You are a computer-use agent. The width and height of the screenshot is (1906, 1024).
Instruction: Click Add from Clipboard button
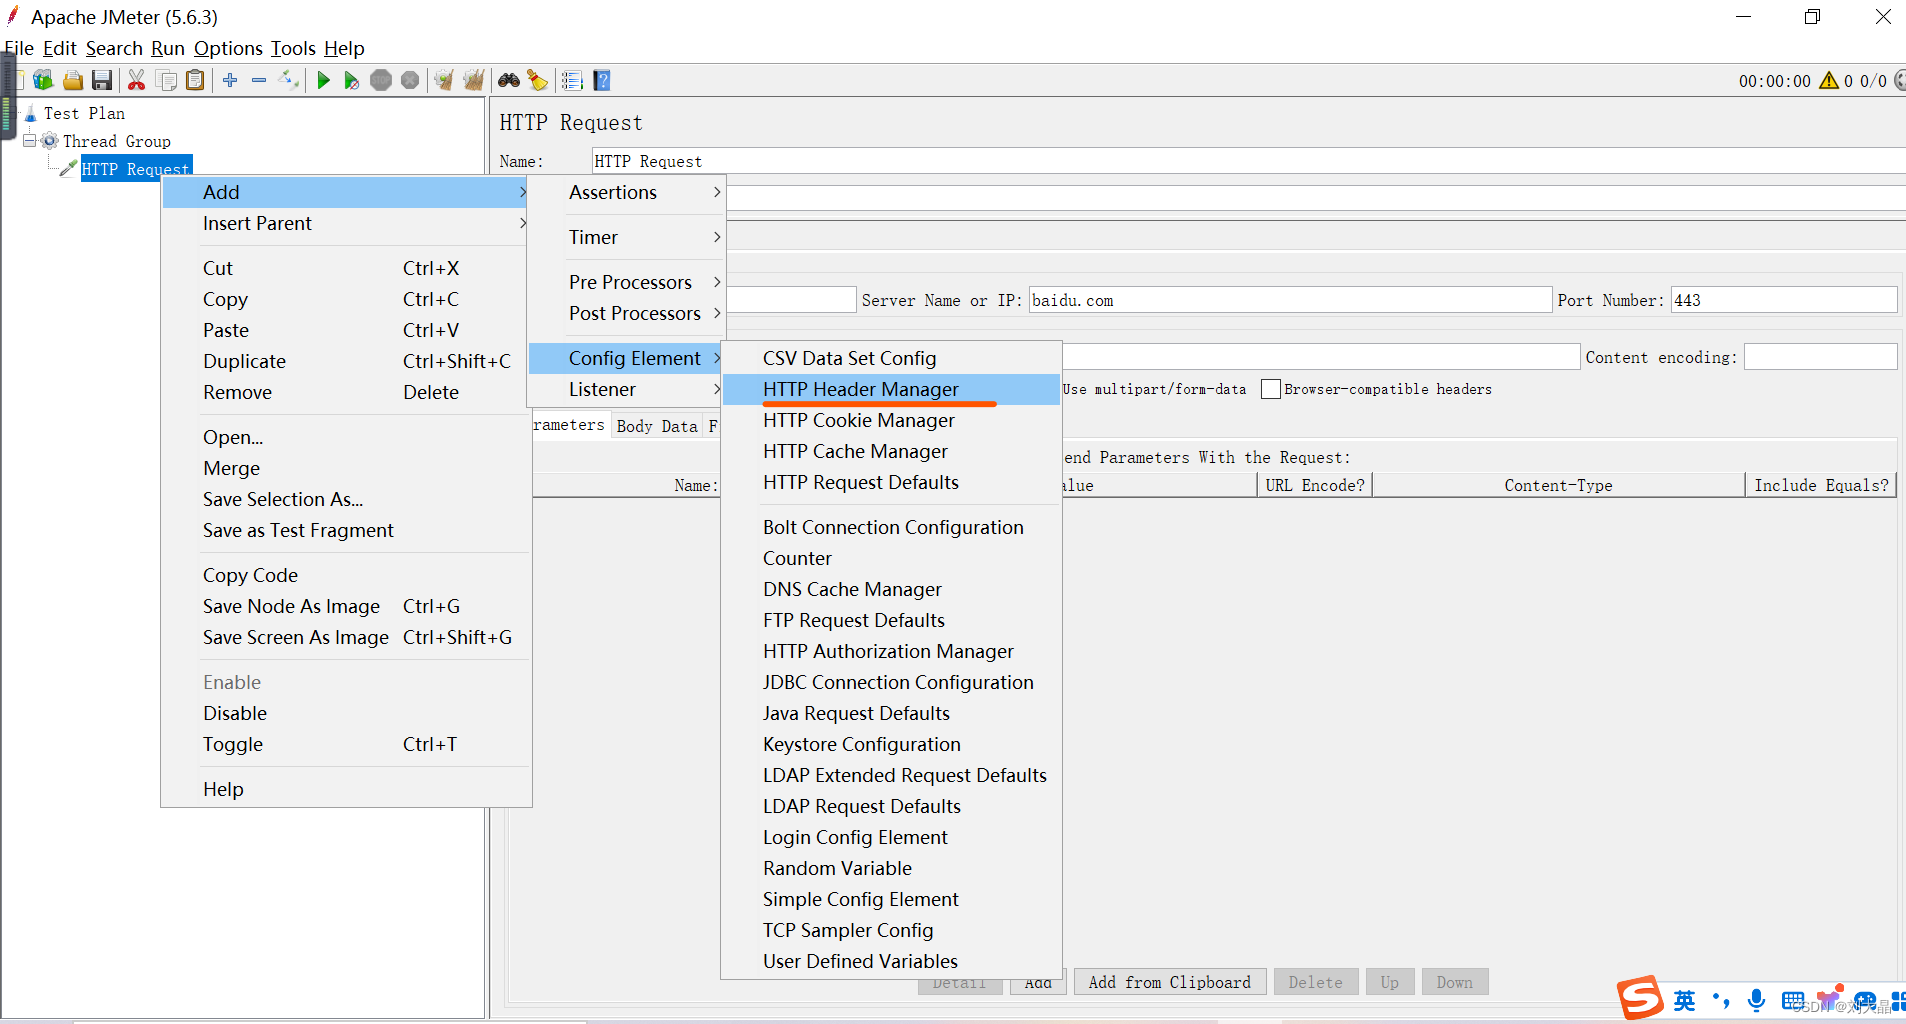click(1170, 982)
